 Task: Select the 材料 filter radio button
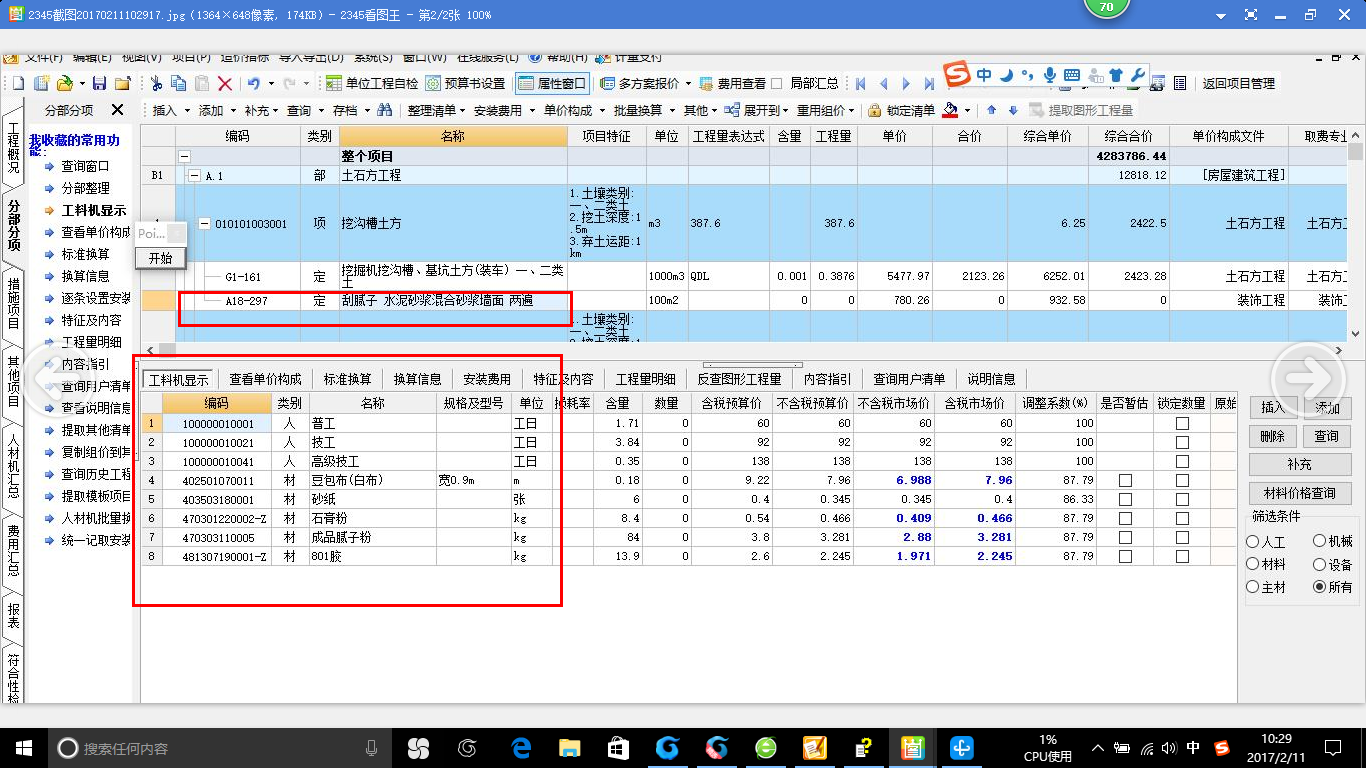[1253, 564]
